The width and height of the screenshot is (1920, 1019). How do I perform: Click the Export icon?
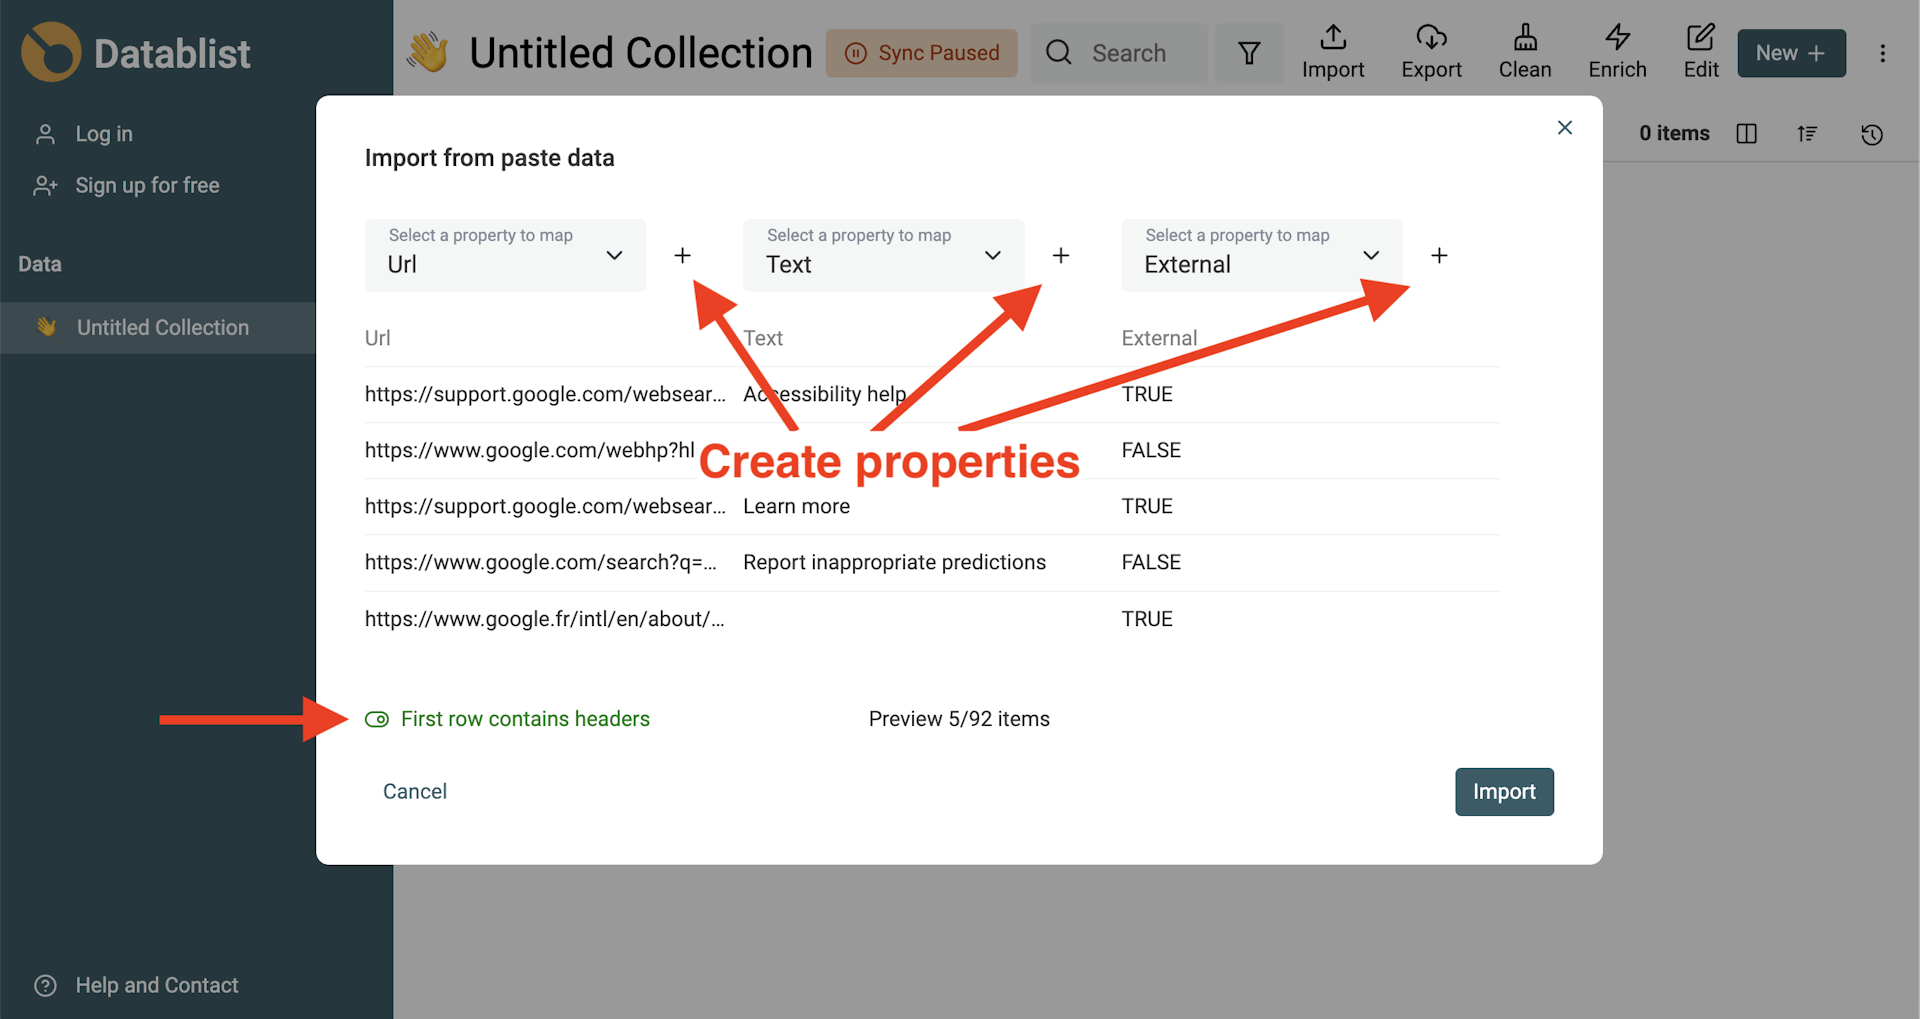1431,52
